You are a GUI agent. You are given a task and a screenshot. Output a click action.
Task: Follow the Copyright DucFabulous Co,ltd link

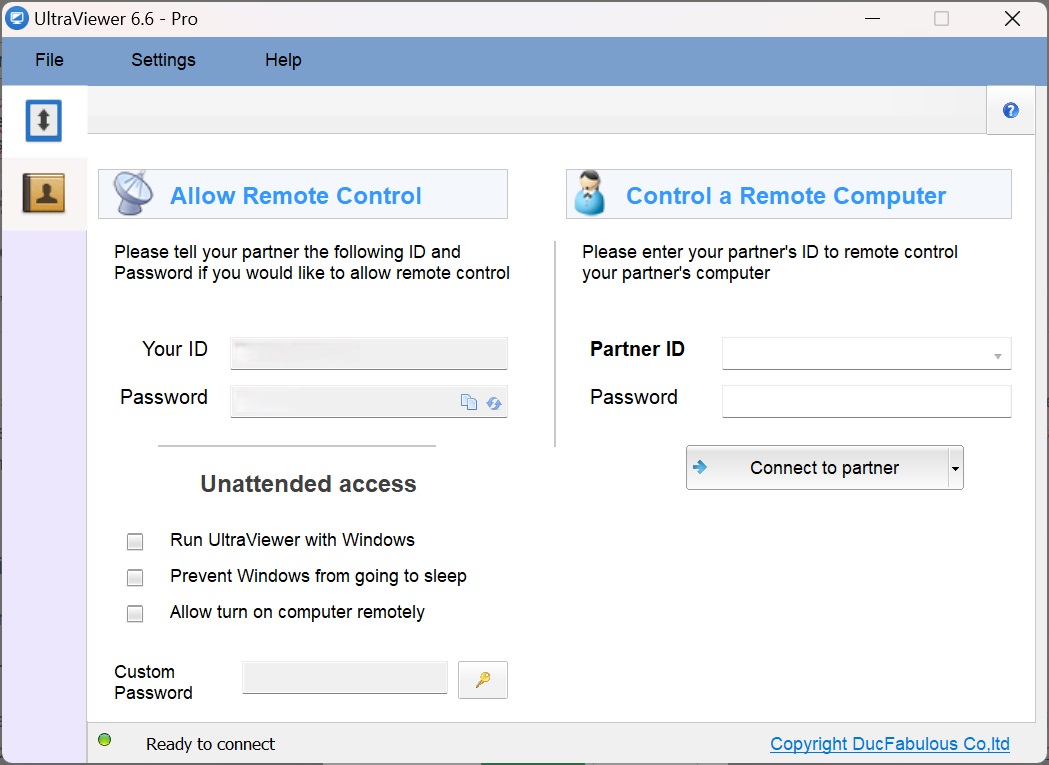point(888,744)
